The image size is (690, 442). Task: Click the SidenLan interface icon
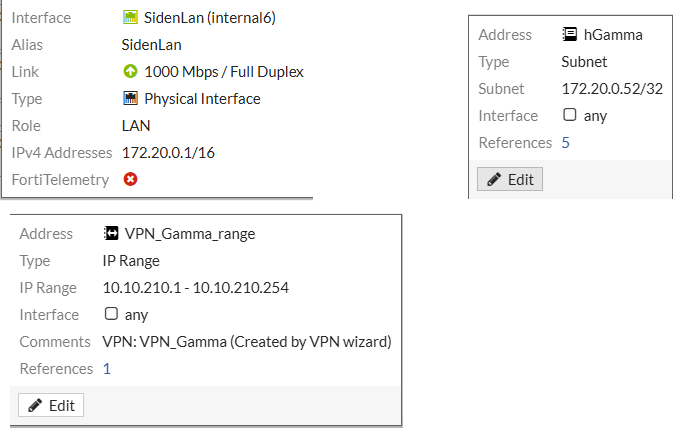[x=130, y=18]
